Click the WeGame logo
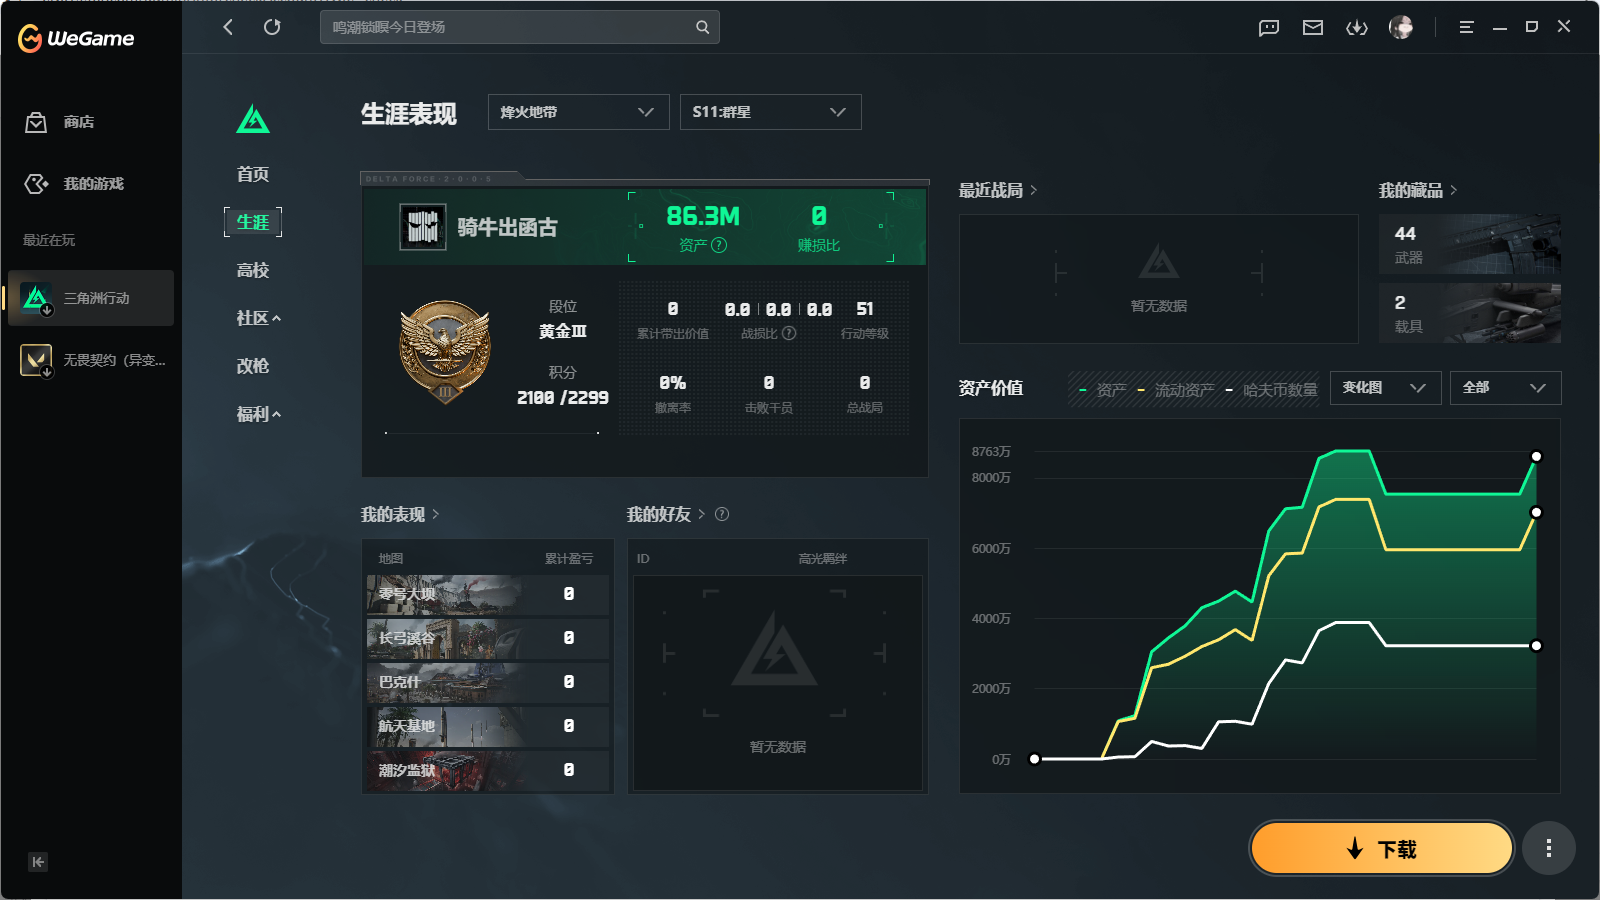 pos(76,39)
